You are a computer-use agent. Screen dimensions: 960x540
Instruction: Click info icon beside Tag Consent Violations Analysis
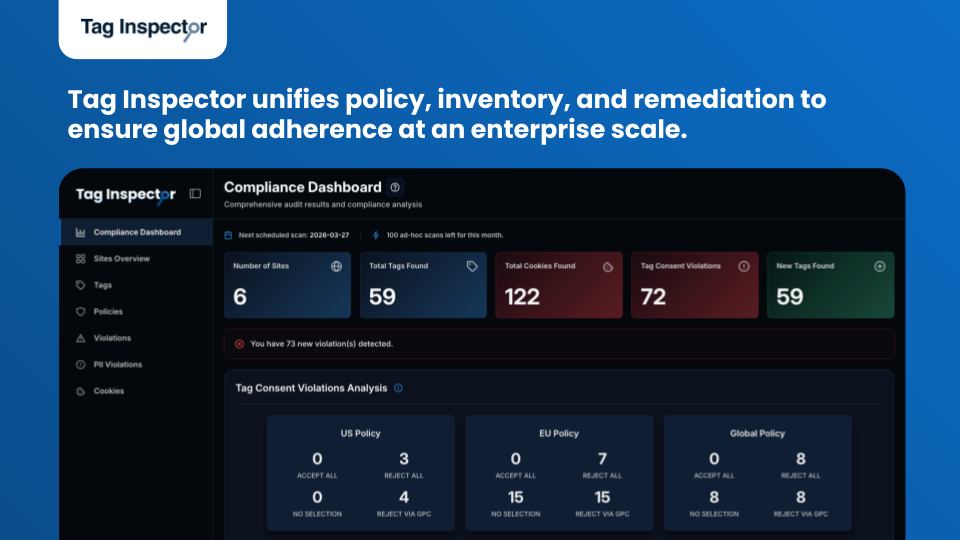coord(399,388)
